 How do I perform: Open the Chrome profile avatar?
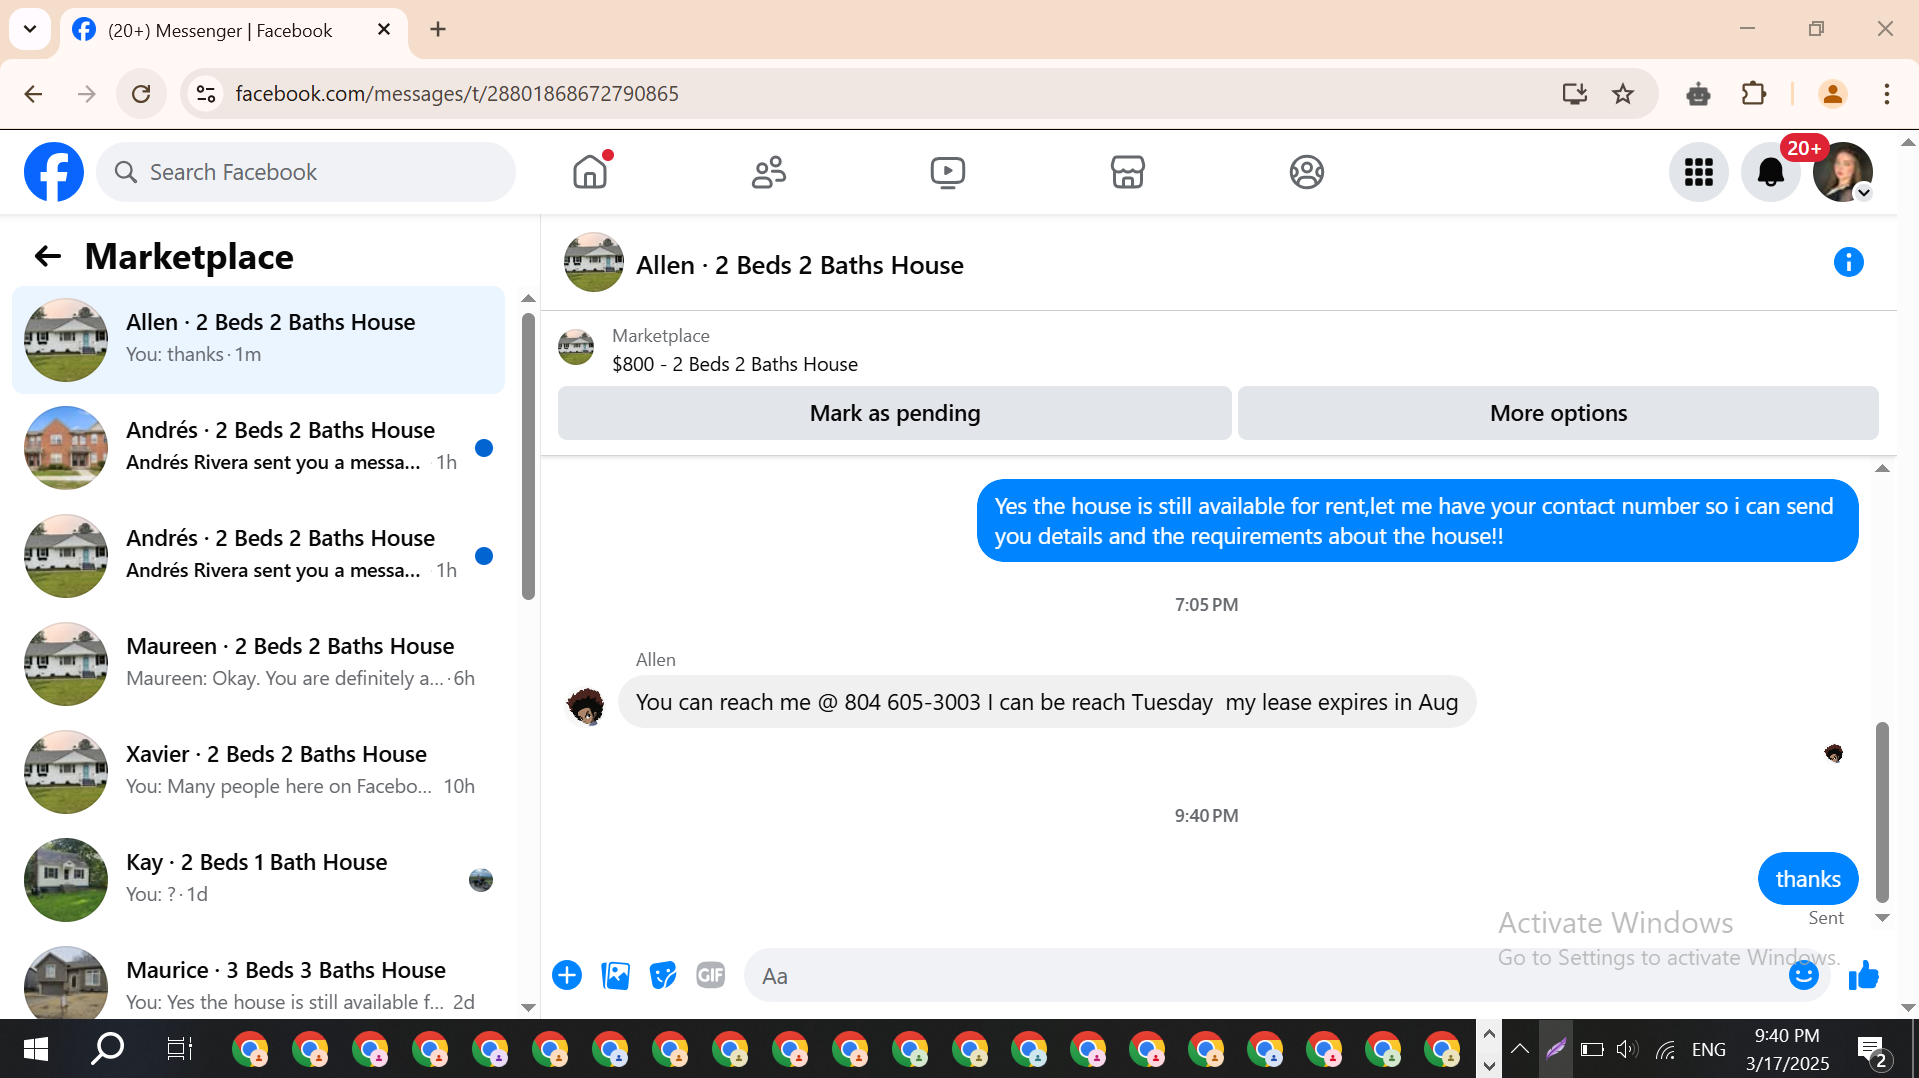1832,94
